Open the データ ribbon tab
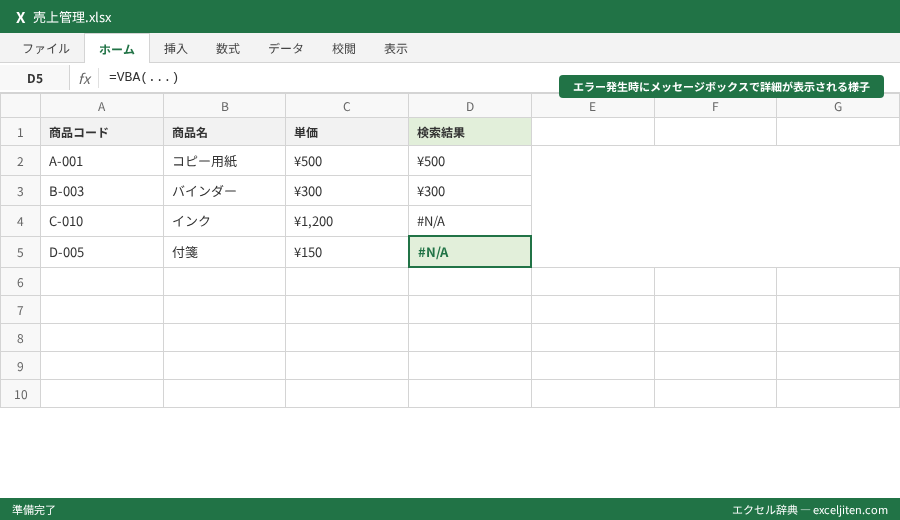Image resolution: width=900 pixels, height=520 pixels. point(286,49)
